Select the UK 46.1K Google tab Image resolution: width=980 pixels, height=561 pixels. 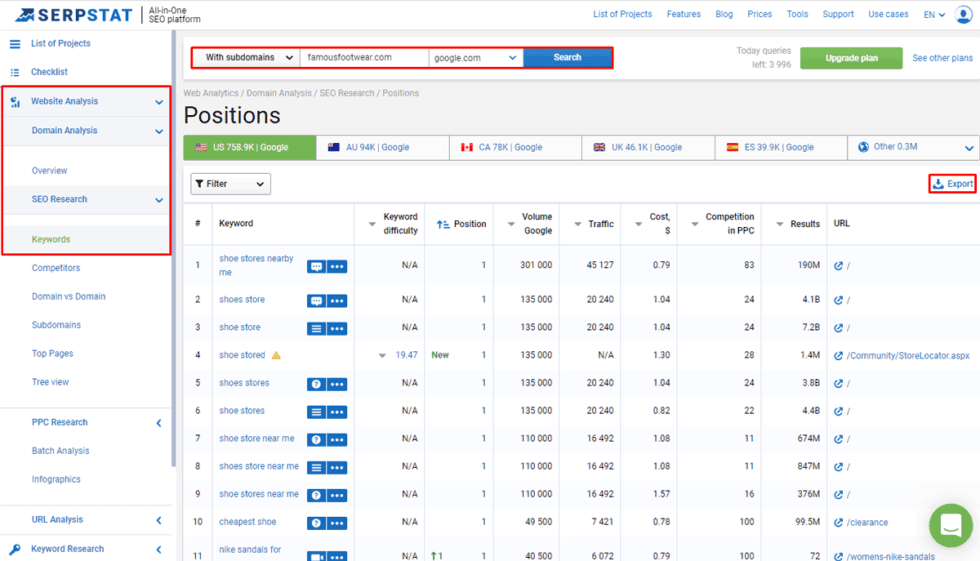tap(647, 147)
